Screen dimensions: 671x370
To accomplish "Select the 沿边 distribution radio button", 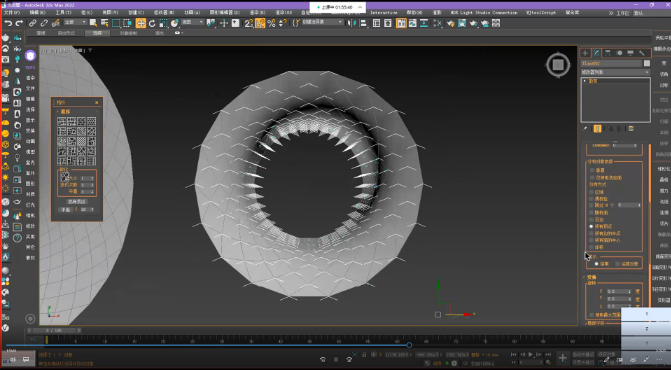I will [592, 219].
